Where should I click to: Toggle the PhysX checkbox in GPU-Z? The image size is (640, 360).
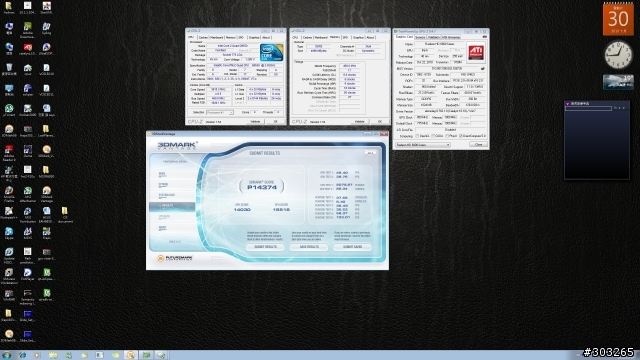(x=447, y=136)
